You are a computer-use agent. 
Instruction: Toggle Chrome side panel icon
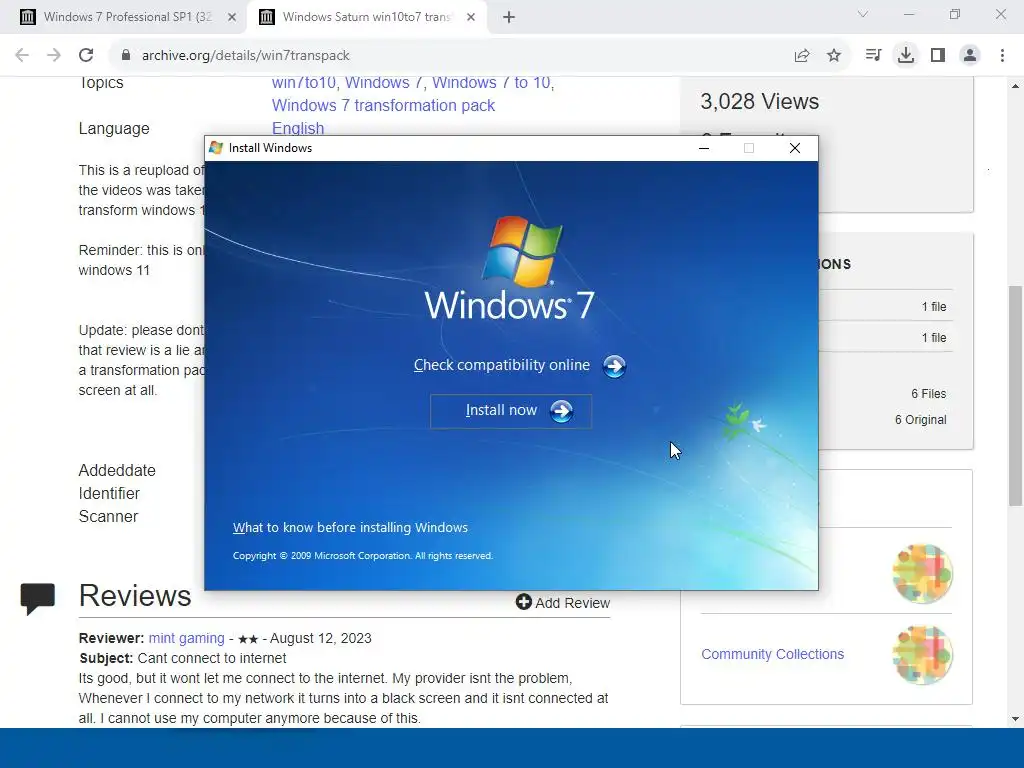pos(938,56)
